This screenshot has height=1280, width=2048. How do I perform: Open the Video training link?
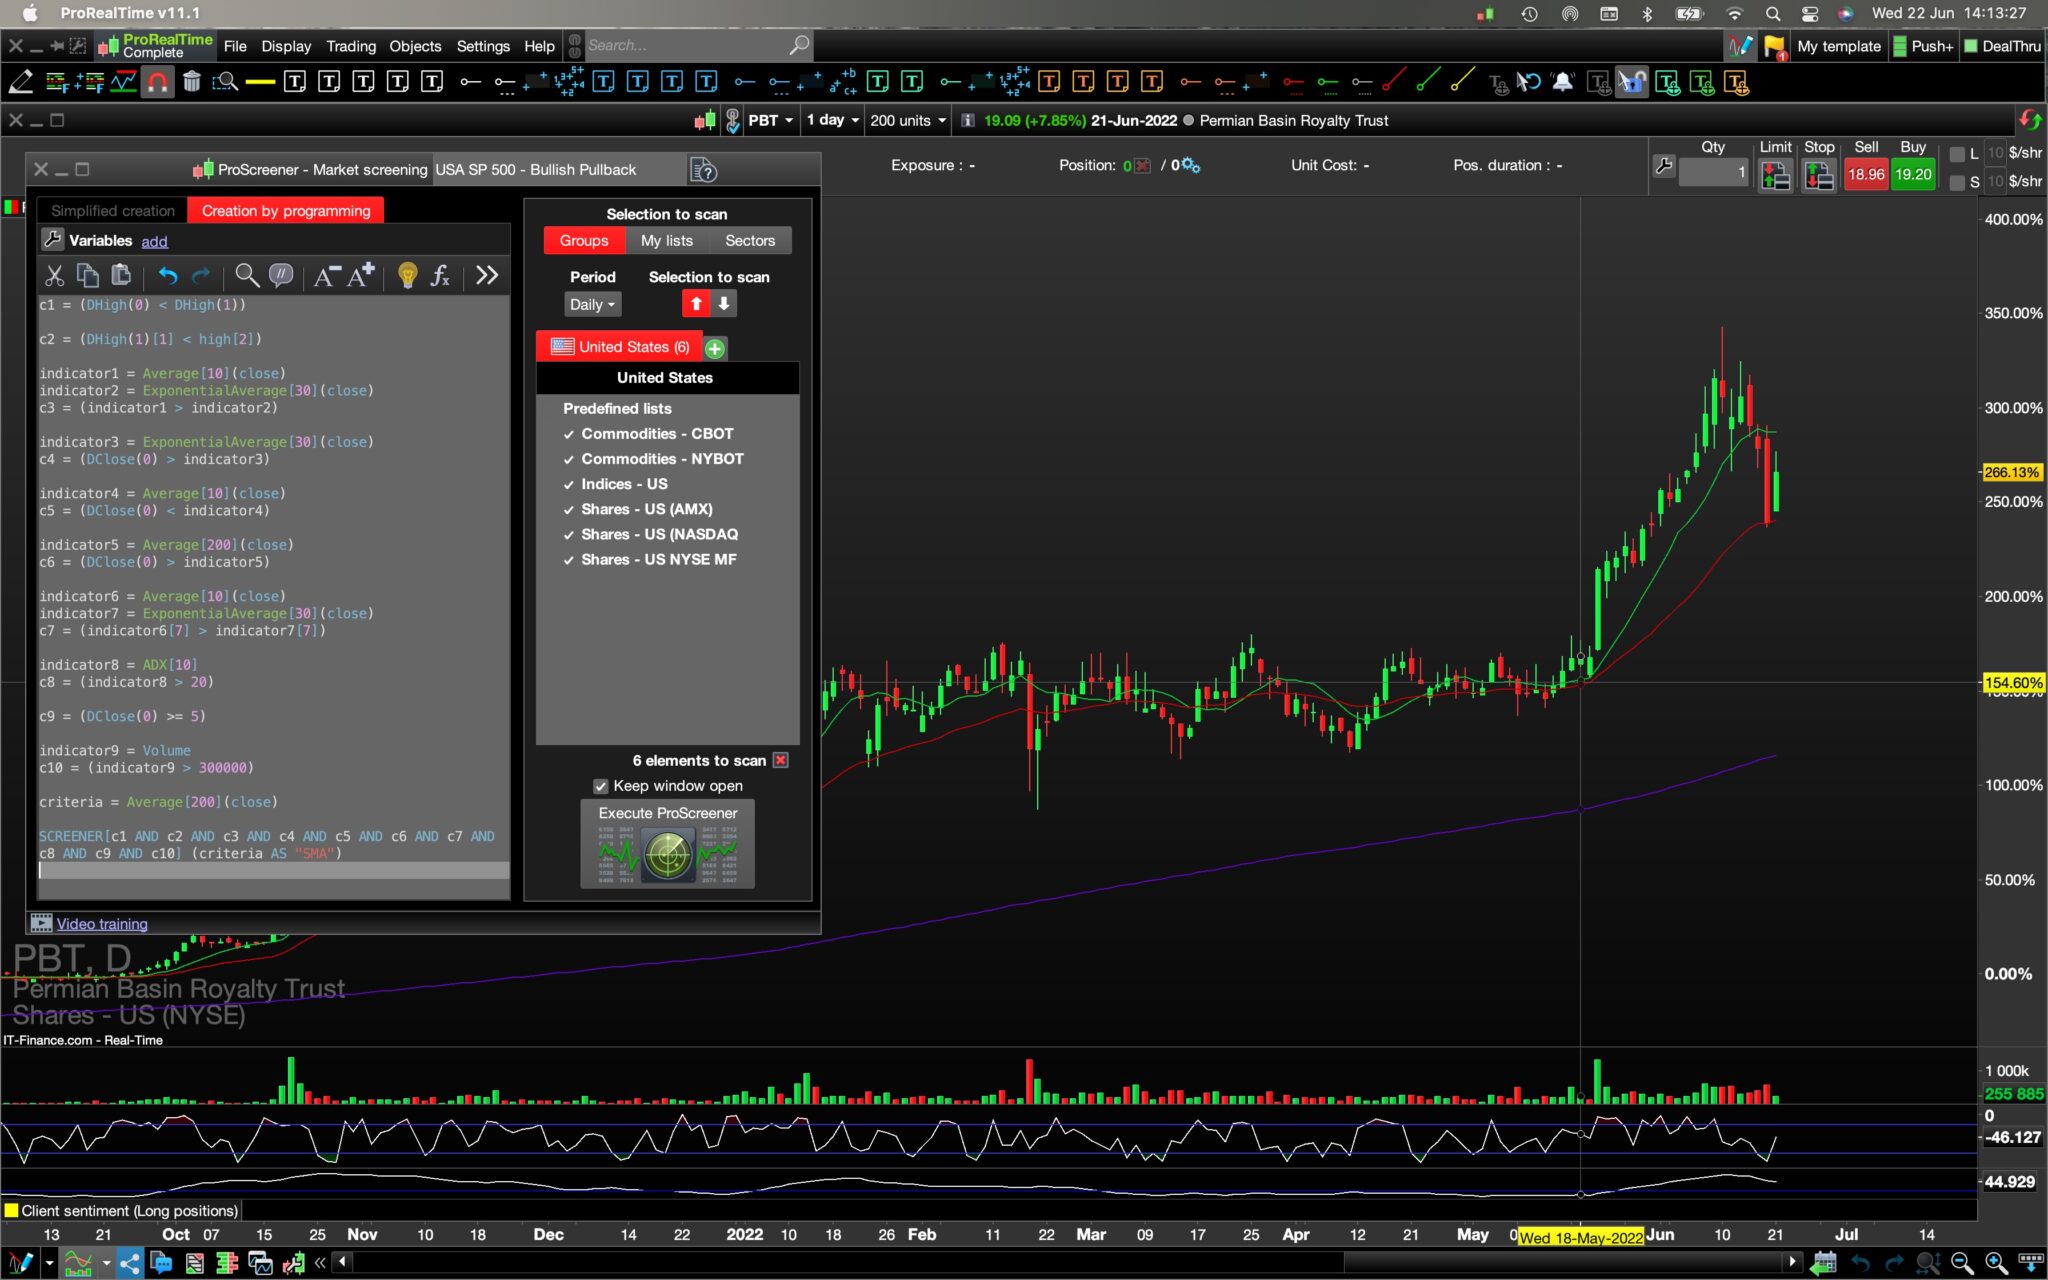102,924
